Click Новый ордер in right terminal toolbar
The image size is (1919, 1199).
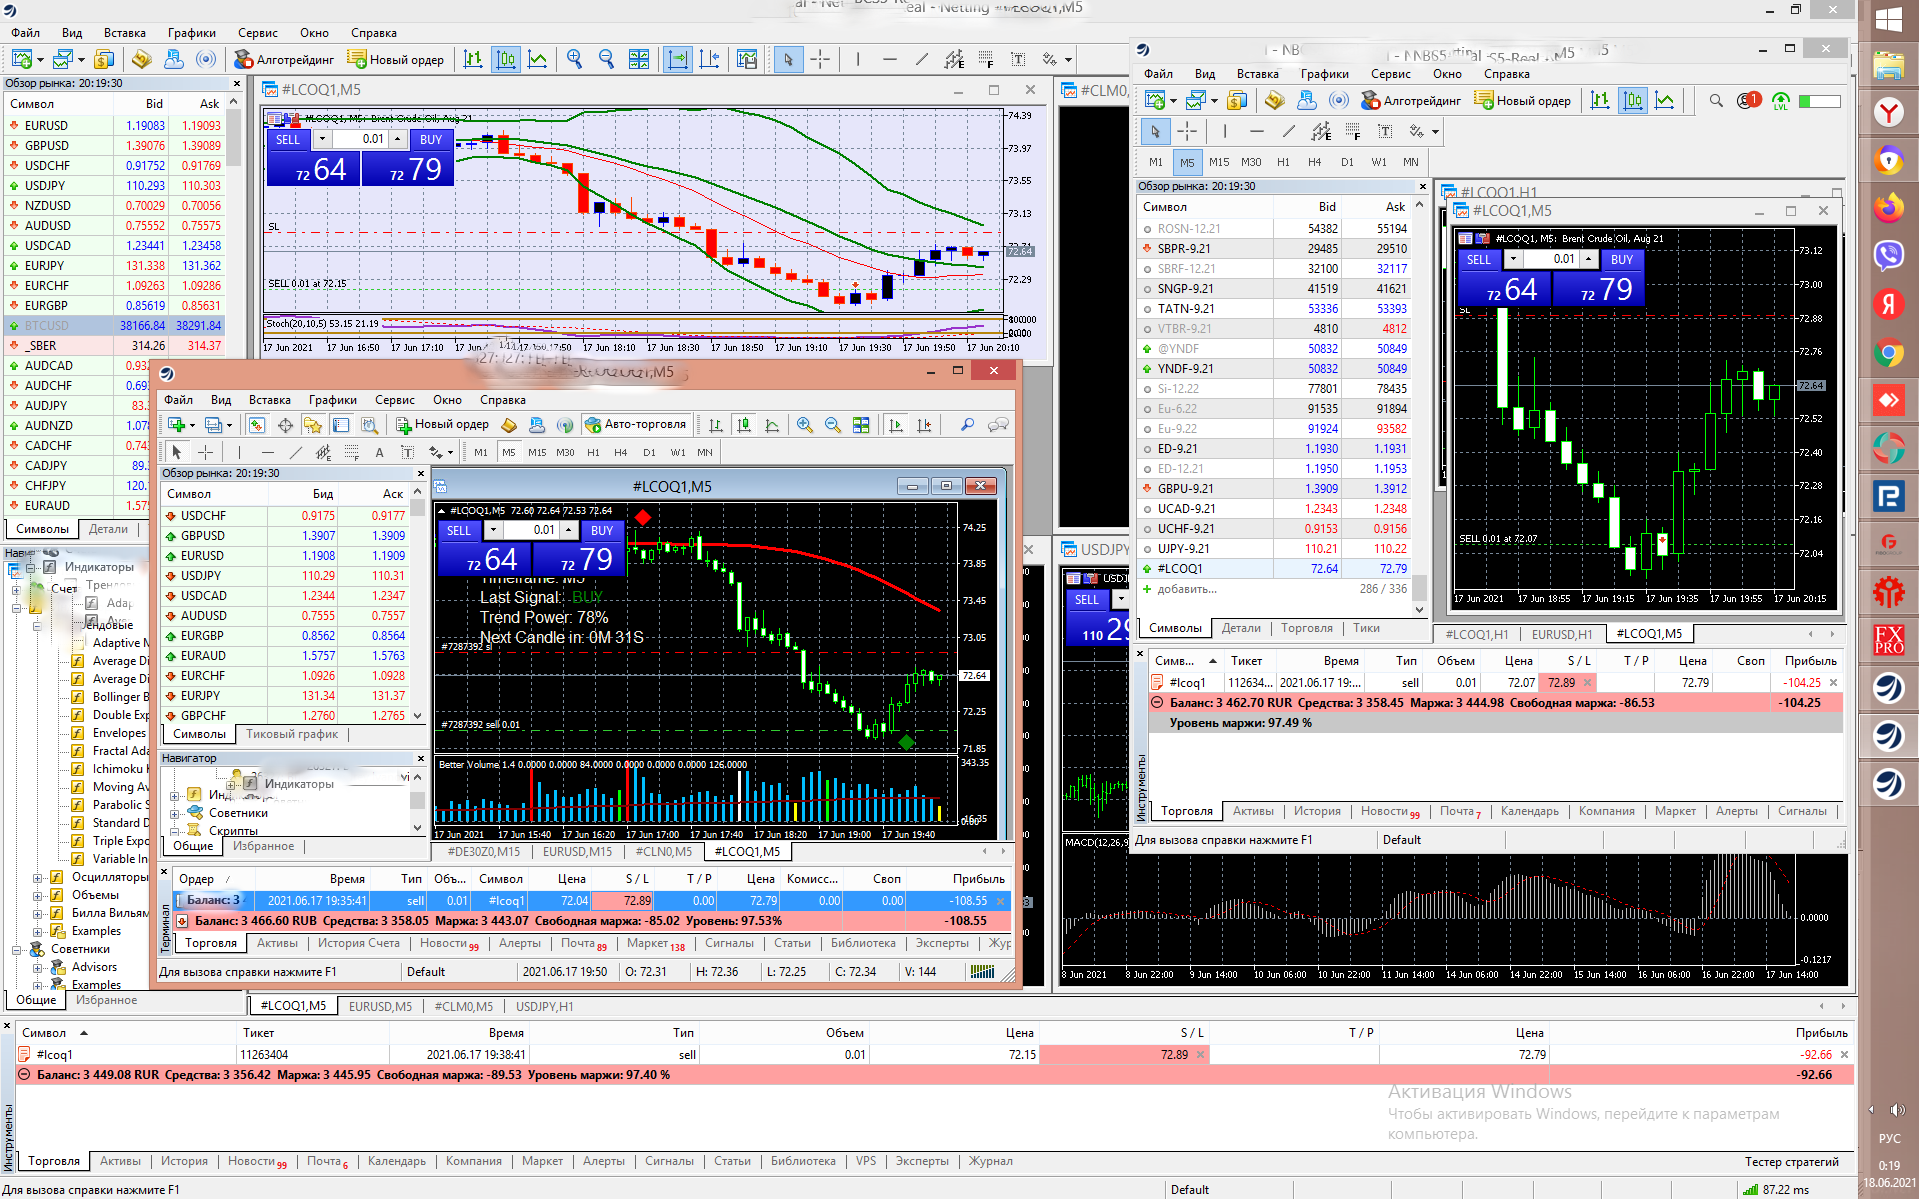coord(1522,100)
